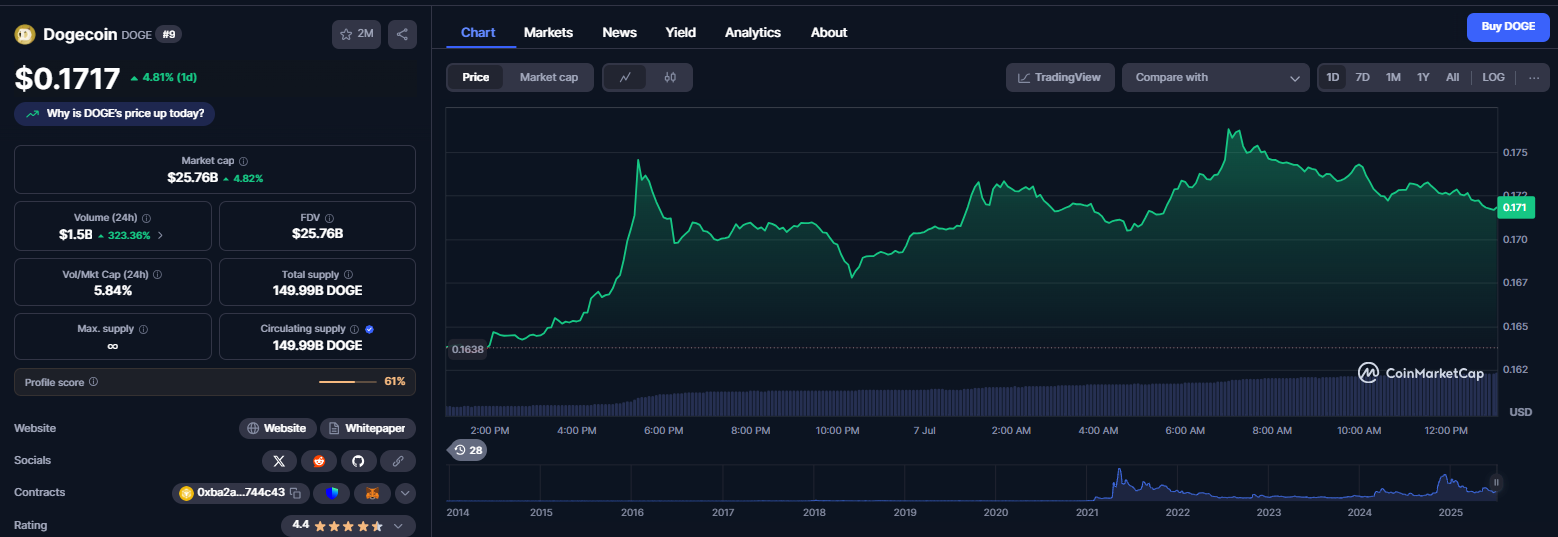Click the Total supply info icon

tap(347, 274)
